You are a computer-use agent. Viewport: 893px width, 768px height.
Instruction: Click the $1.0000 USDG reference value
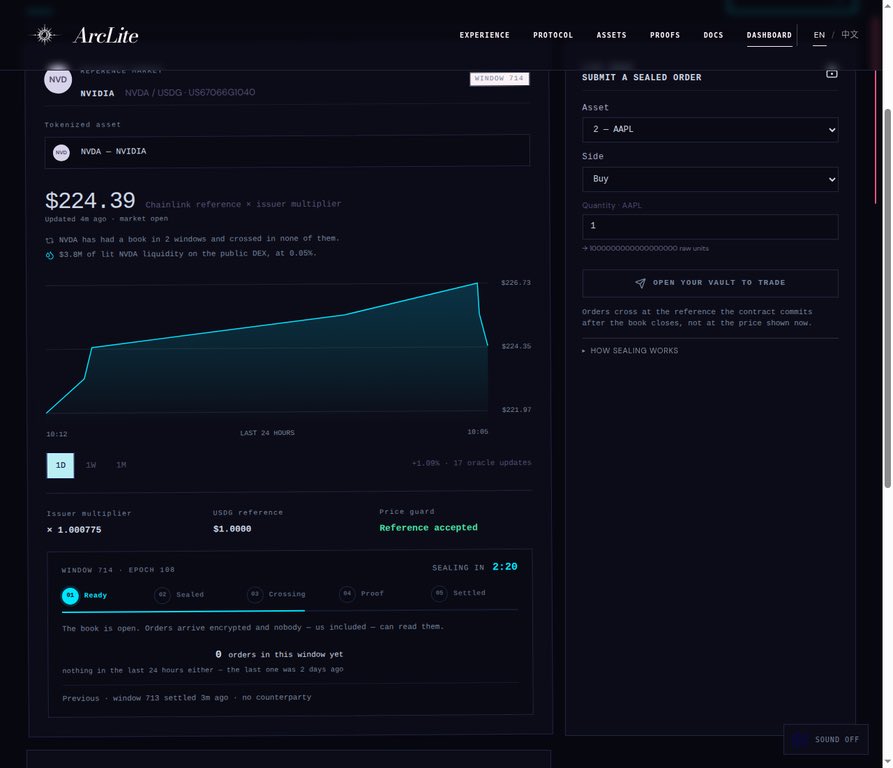click(x=232, y=529)
